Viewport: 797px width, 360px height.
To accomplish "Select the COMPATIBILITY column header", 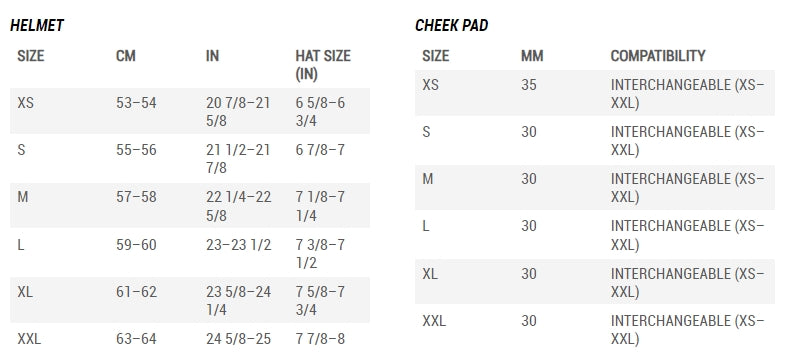I will pos(658,55).
